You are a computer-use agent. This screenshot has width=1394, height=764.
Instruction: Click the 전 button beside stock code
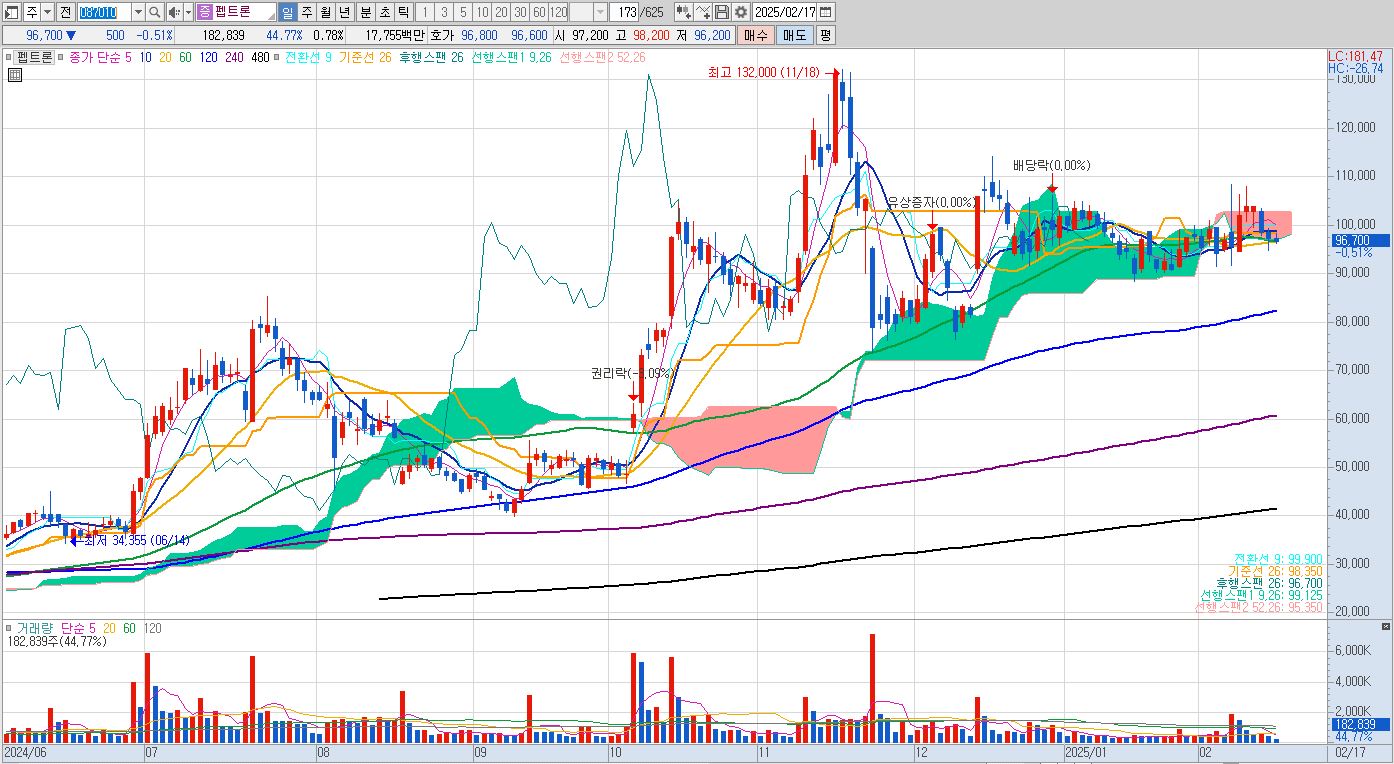coord(65,12)
